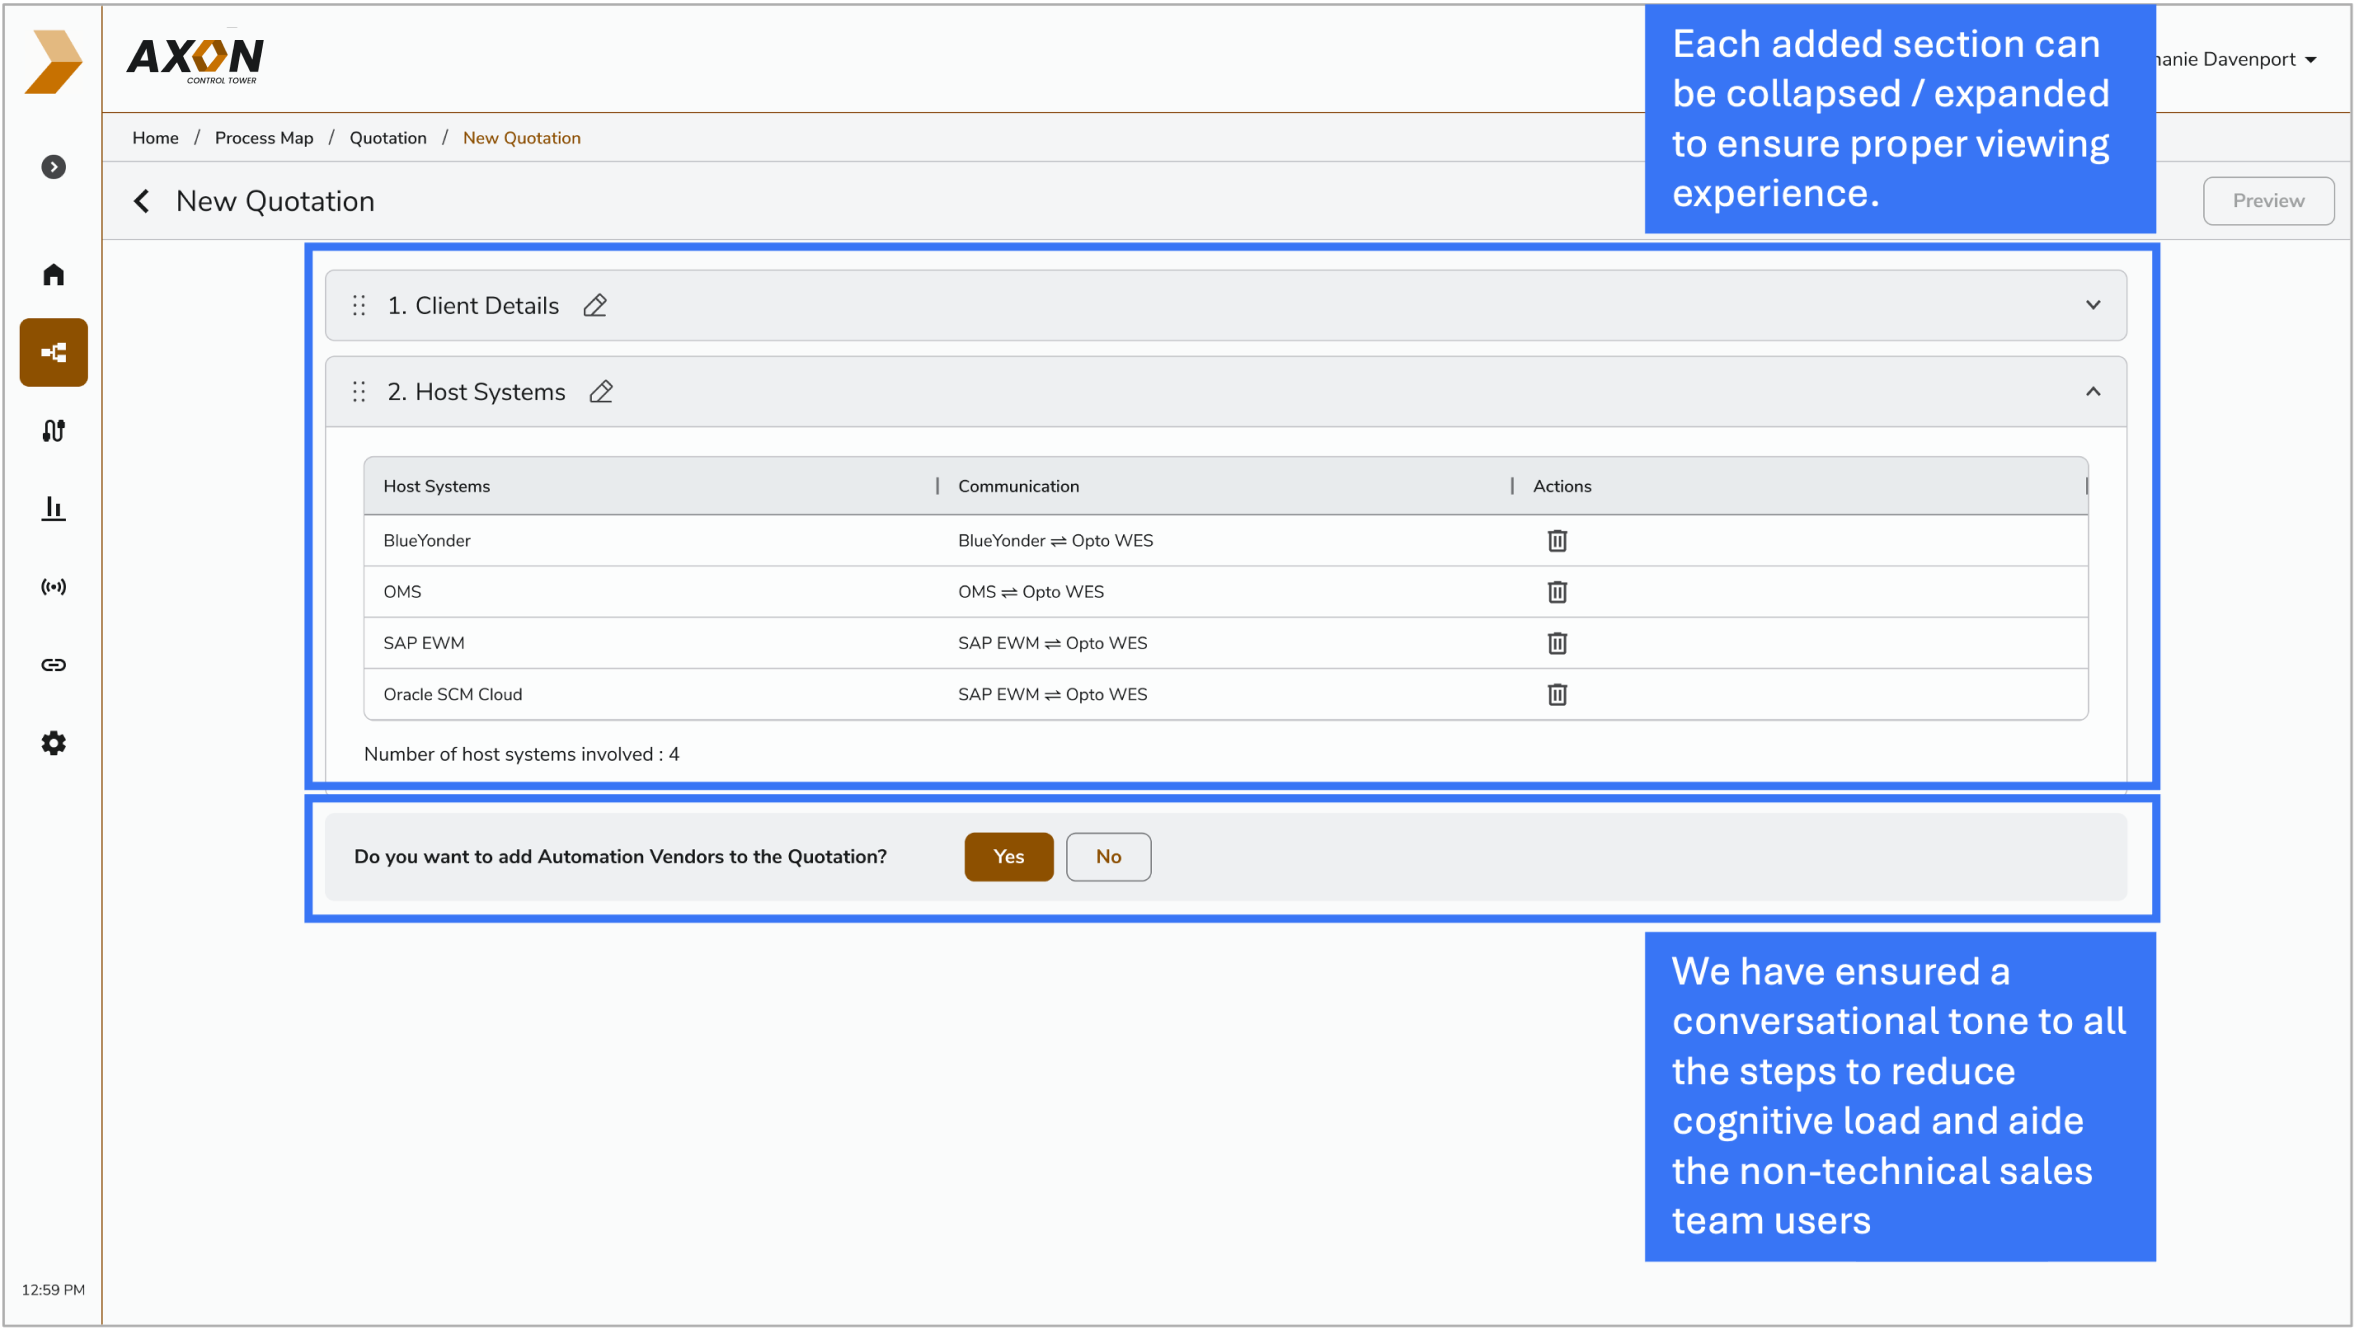Open the link chain sidebar icon
The height and width of the screenshot is (1330, 2354).
pos(54,665)
